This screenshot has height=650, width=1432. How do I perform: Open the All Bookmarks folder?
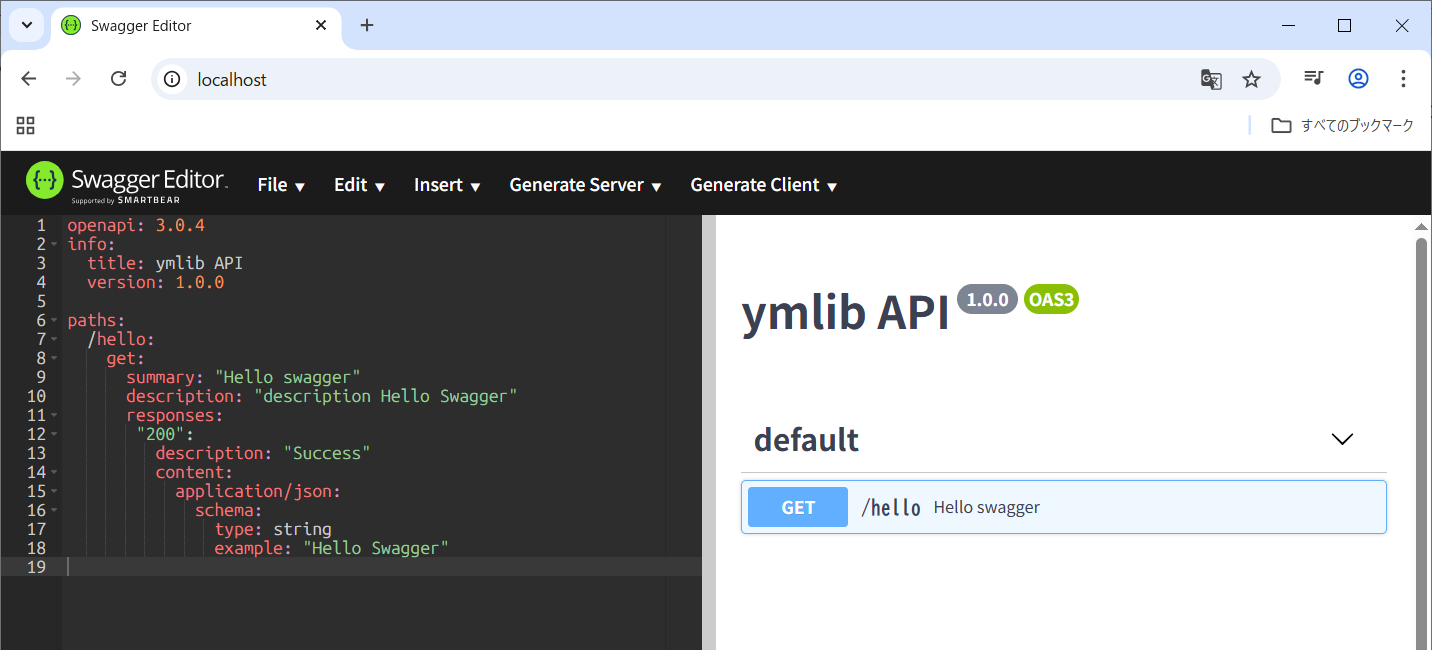(1343, 125)
